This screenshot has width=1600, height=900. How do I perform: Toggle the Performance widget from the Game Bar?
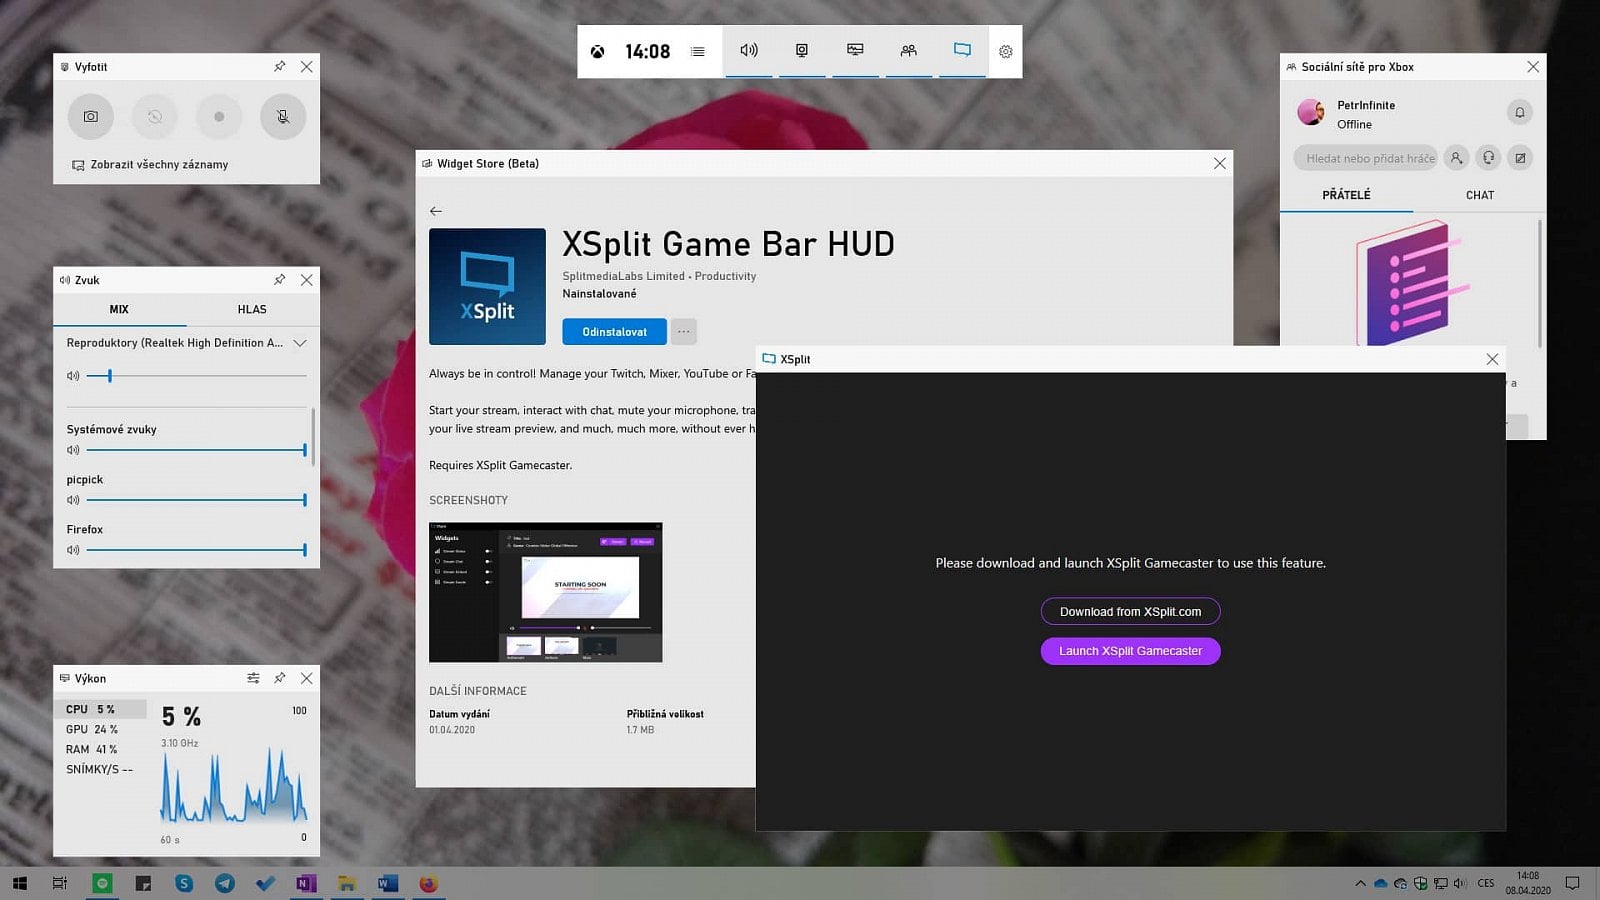point(855,50)
